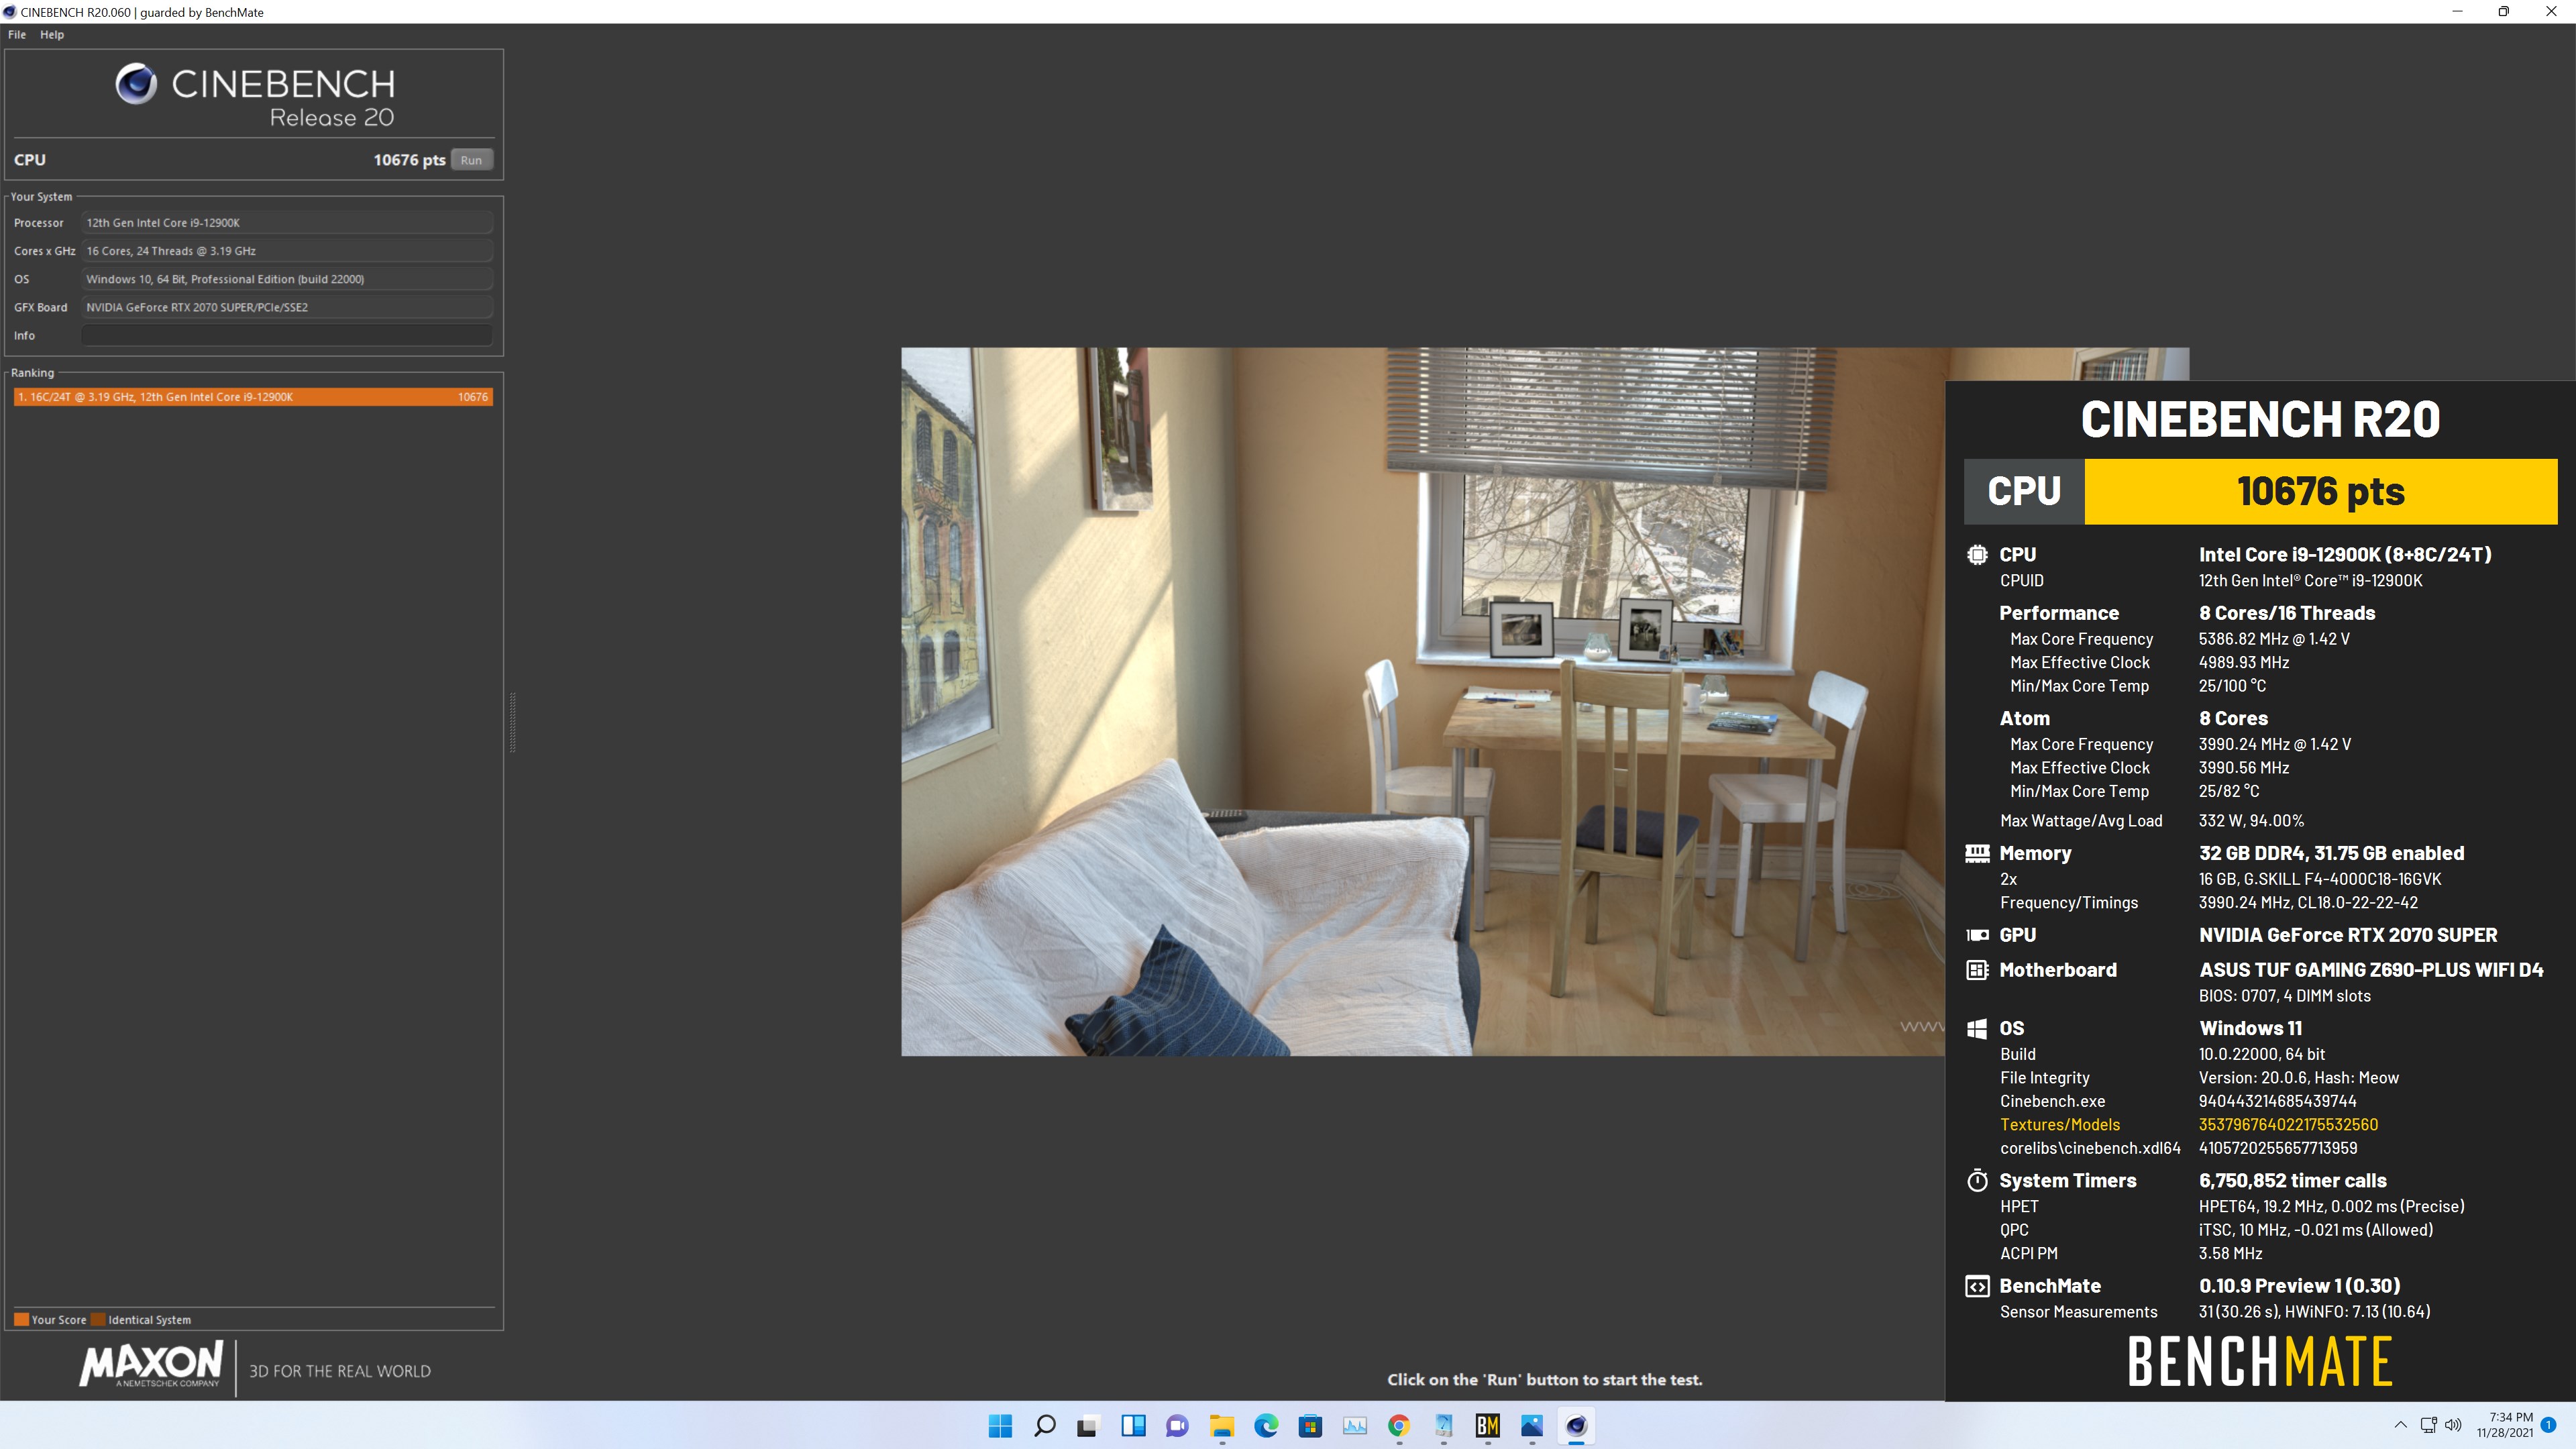Viewport: 2576px width, 1449px height.
Task: Open File Explorer from taskbar
Action: coord(1221,1426)
